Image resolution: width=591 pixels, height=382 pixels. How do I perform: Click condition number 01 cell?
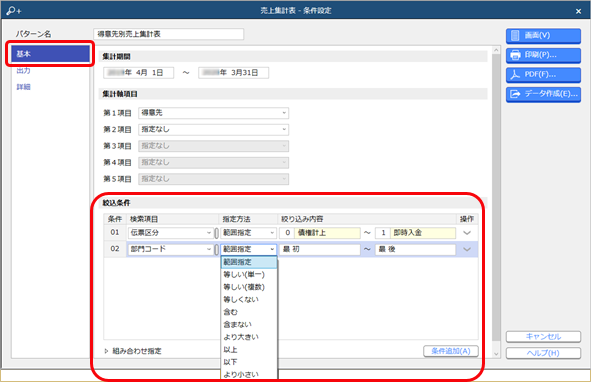[x=115, y=233]
